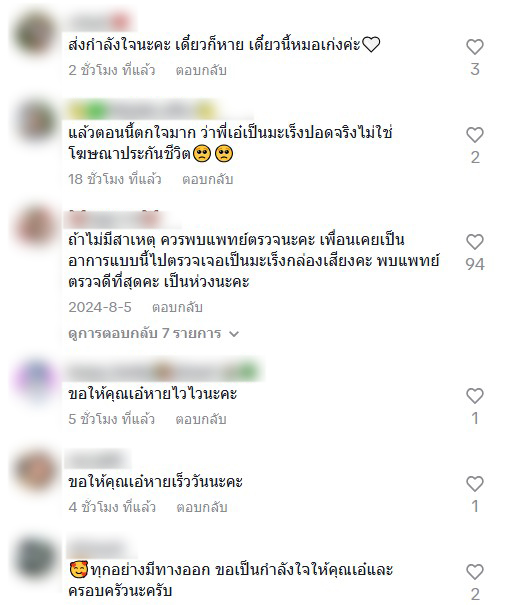Open avatar of the 4-hours-ago commenter
The image size is (514, 605).
point(36,471)
